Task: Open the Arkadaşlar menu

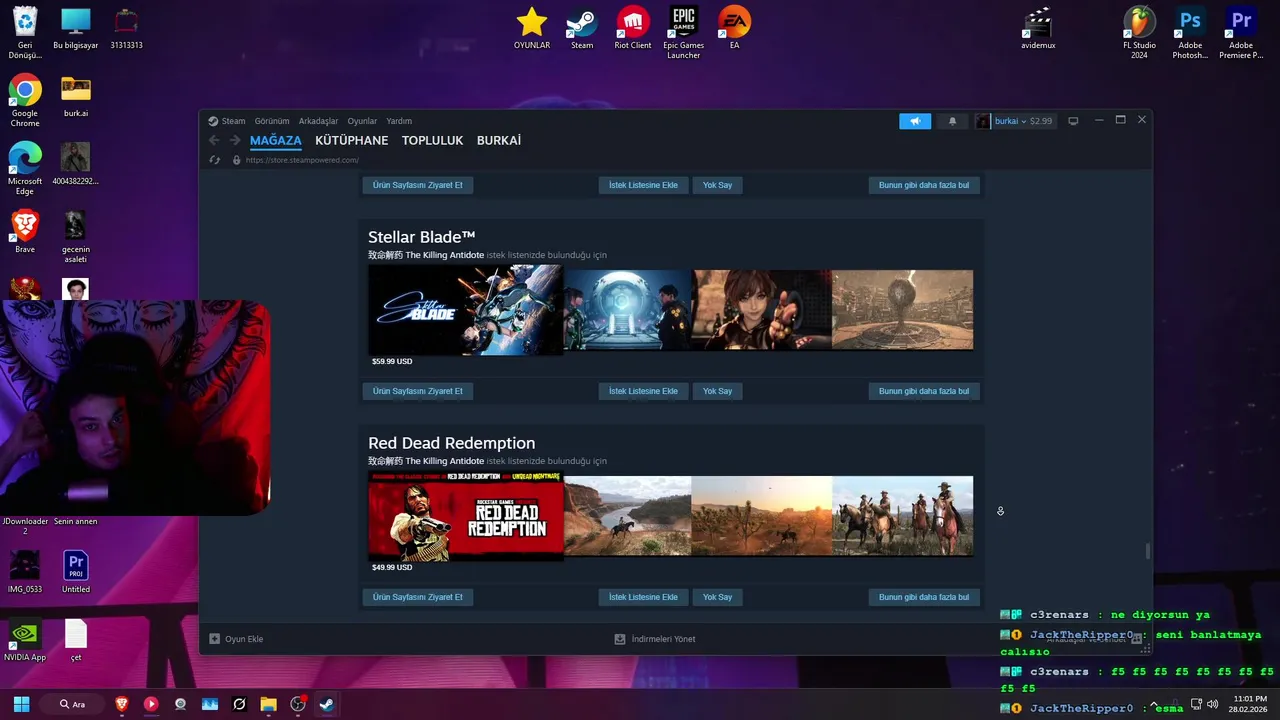Action: 318,121
